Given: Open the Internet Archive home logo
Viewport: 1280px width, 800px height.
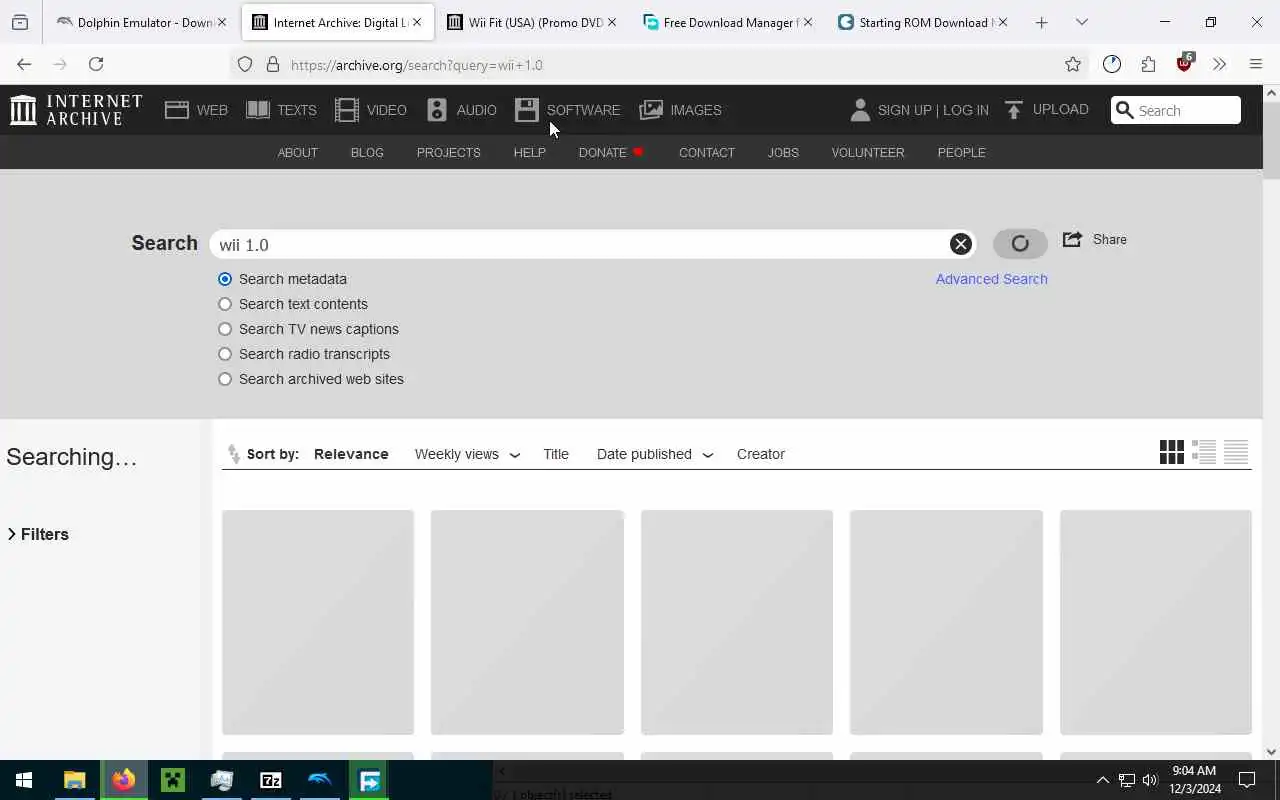Looking at the screenshot, I should pyautogui.click(x=76, y=110).
